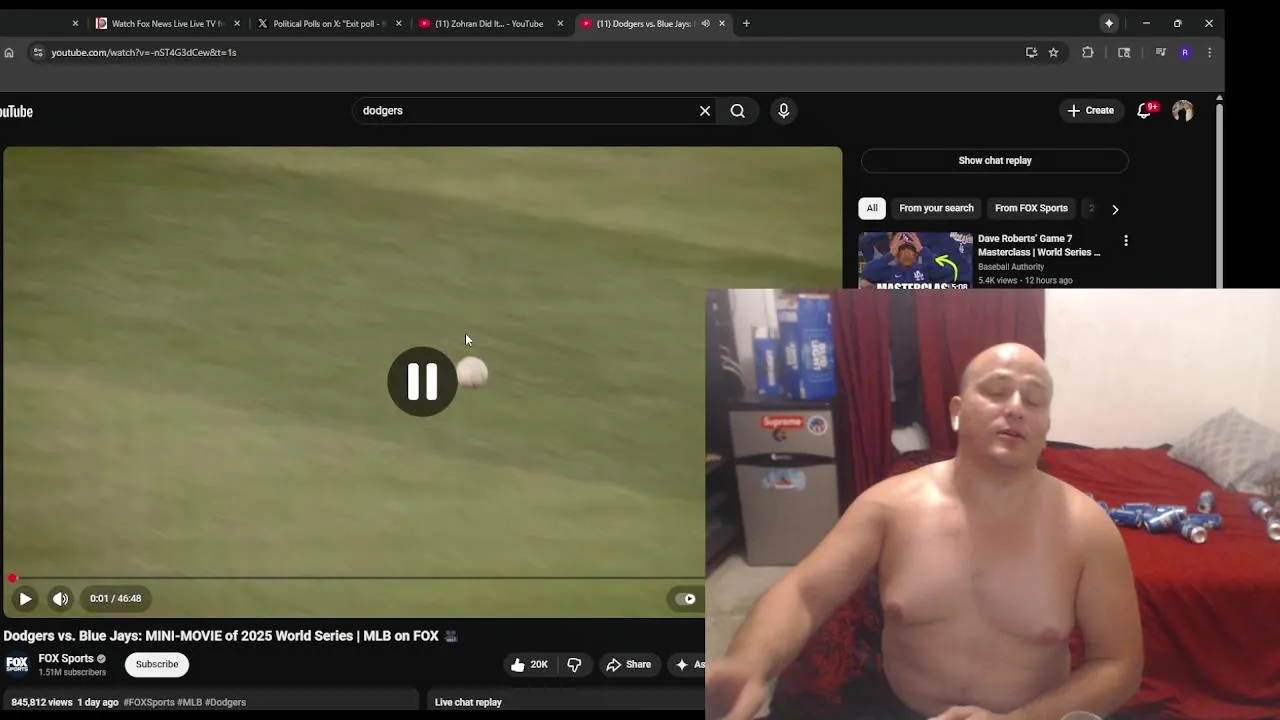This screenshot has height=720, width=1280.
Task: Select the 'All' filter chip
Action: pos(872,208)
